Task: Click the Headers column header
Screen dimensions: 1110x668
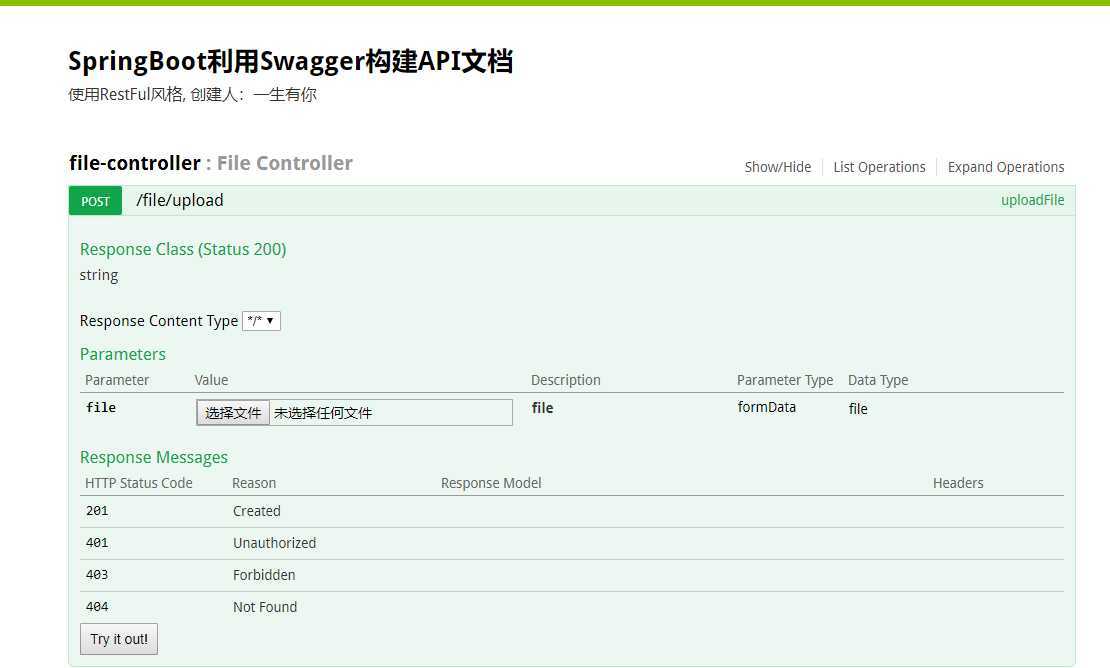Action: pyautogui.click(x=958, y=483)
